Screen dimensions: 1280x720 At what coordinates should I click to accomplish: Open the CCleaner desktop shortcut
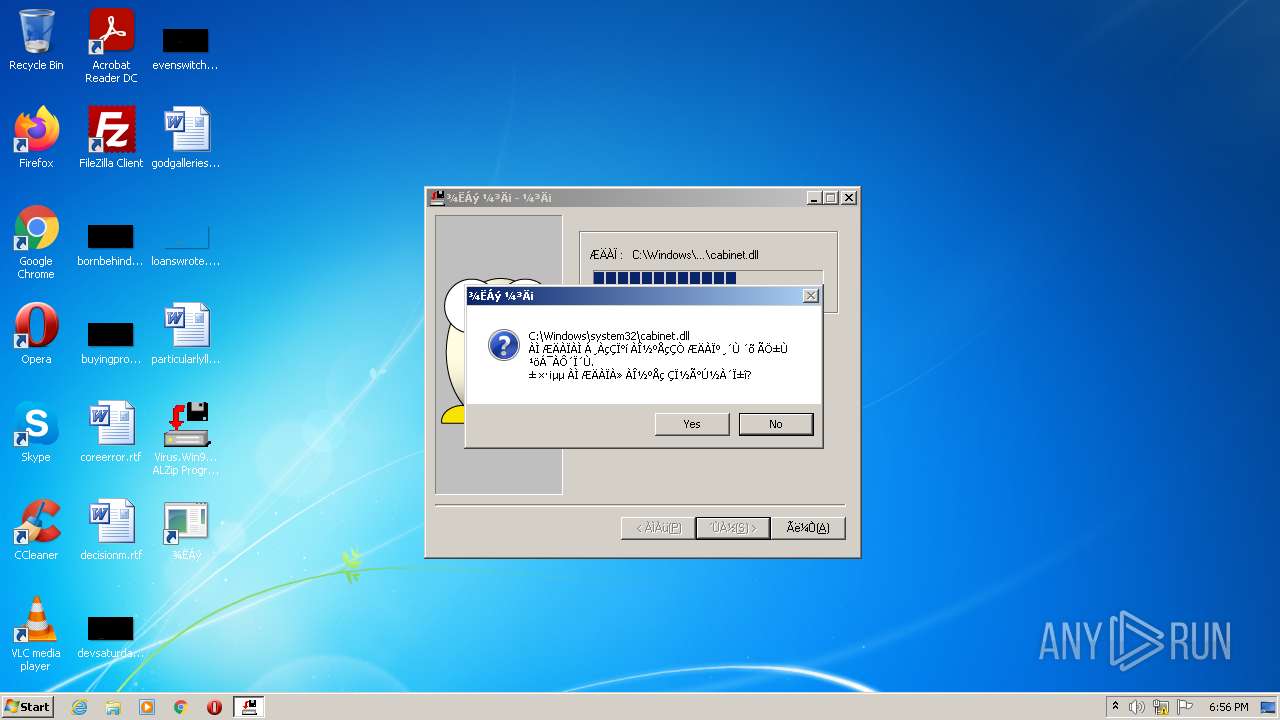coord(36,530)
